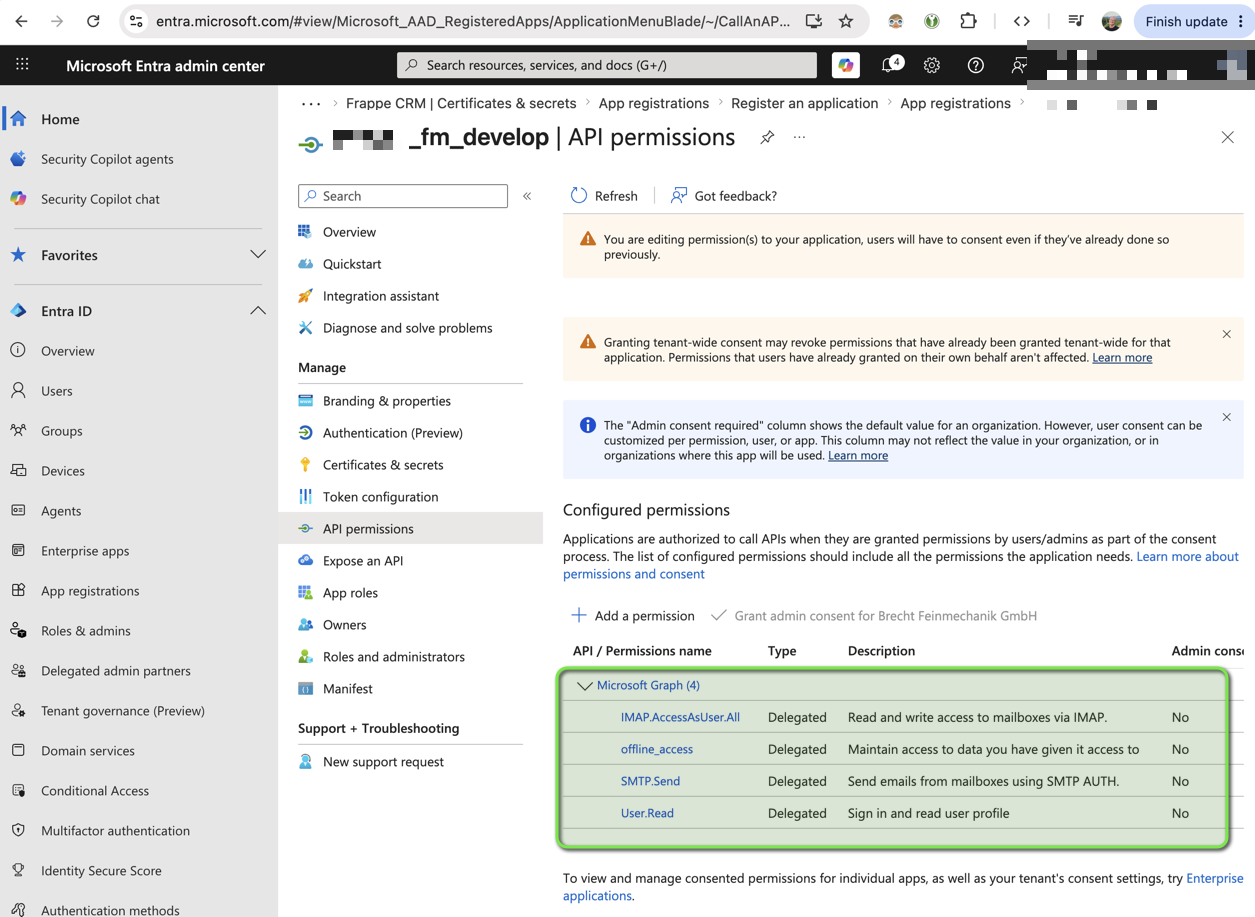Collapse the resource menu with the double chevron
The image size is (1255, 917).
point(527,196)
